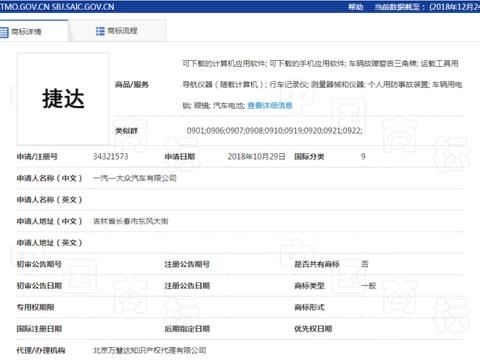Click the 优先权日期 label
This screenshot has height=360, width=480.
click(313, 329)
